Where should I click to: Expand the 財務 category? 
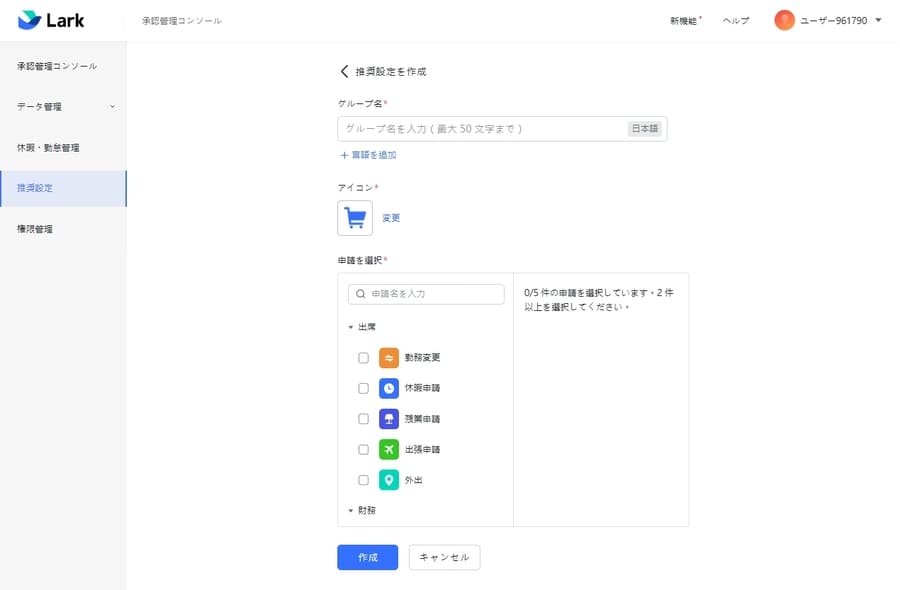pos(351,510)
